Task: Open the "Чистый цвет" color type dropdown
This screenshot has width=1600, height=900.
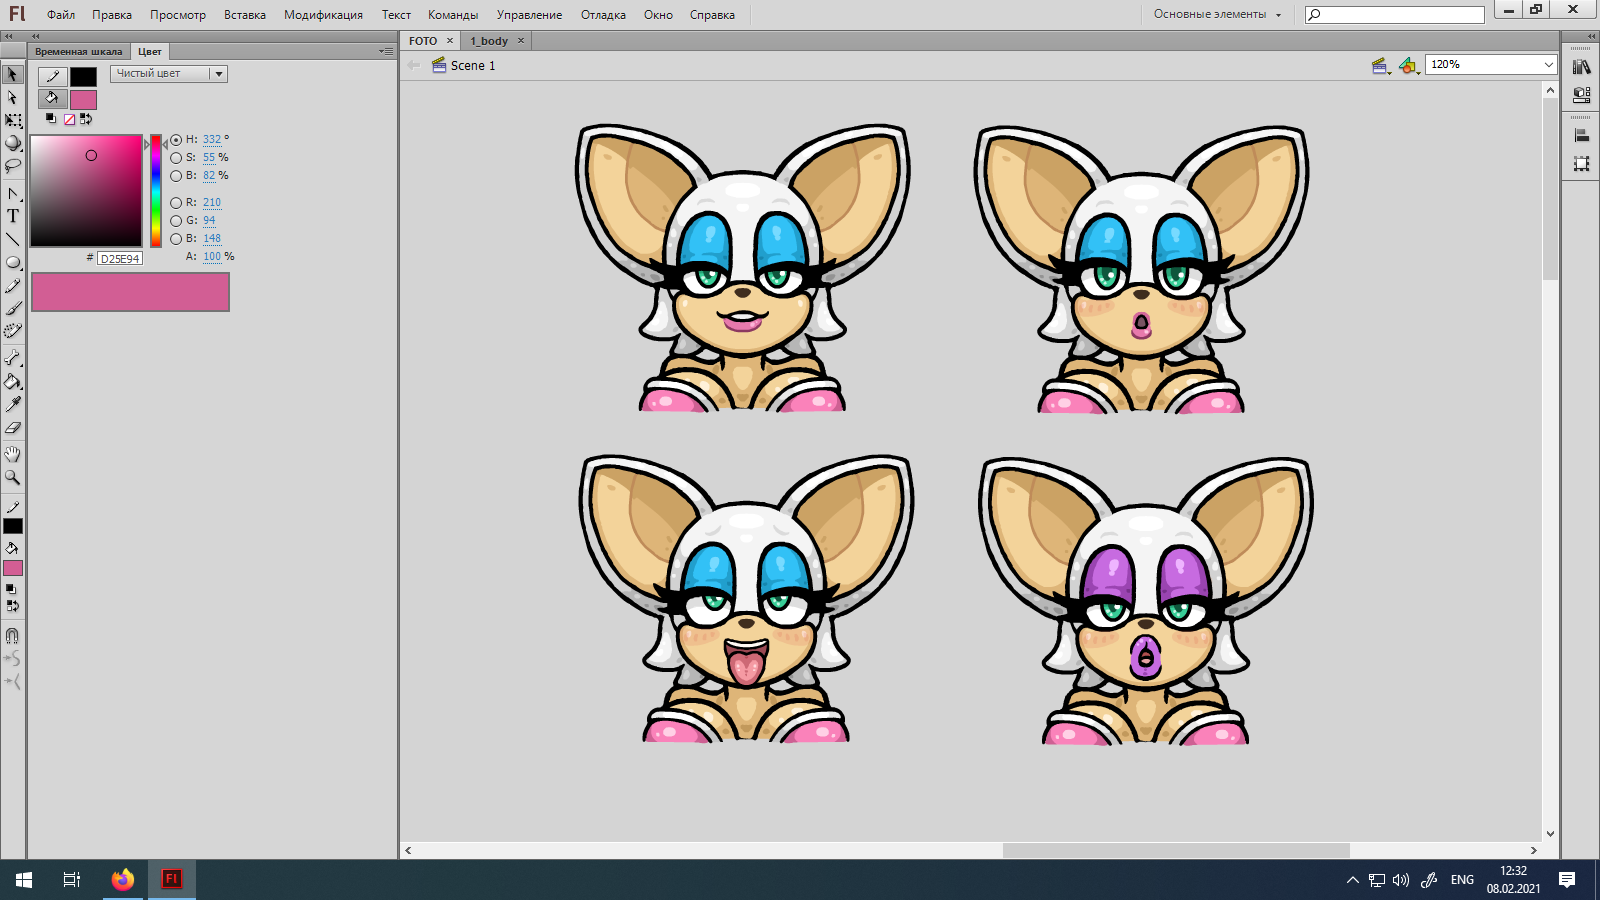Action: tap(169, 74)
